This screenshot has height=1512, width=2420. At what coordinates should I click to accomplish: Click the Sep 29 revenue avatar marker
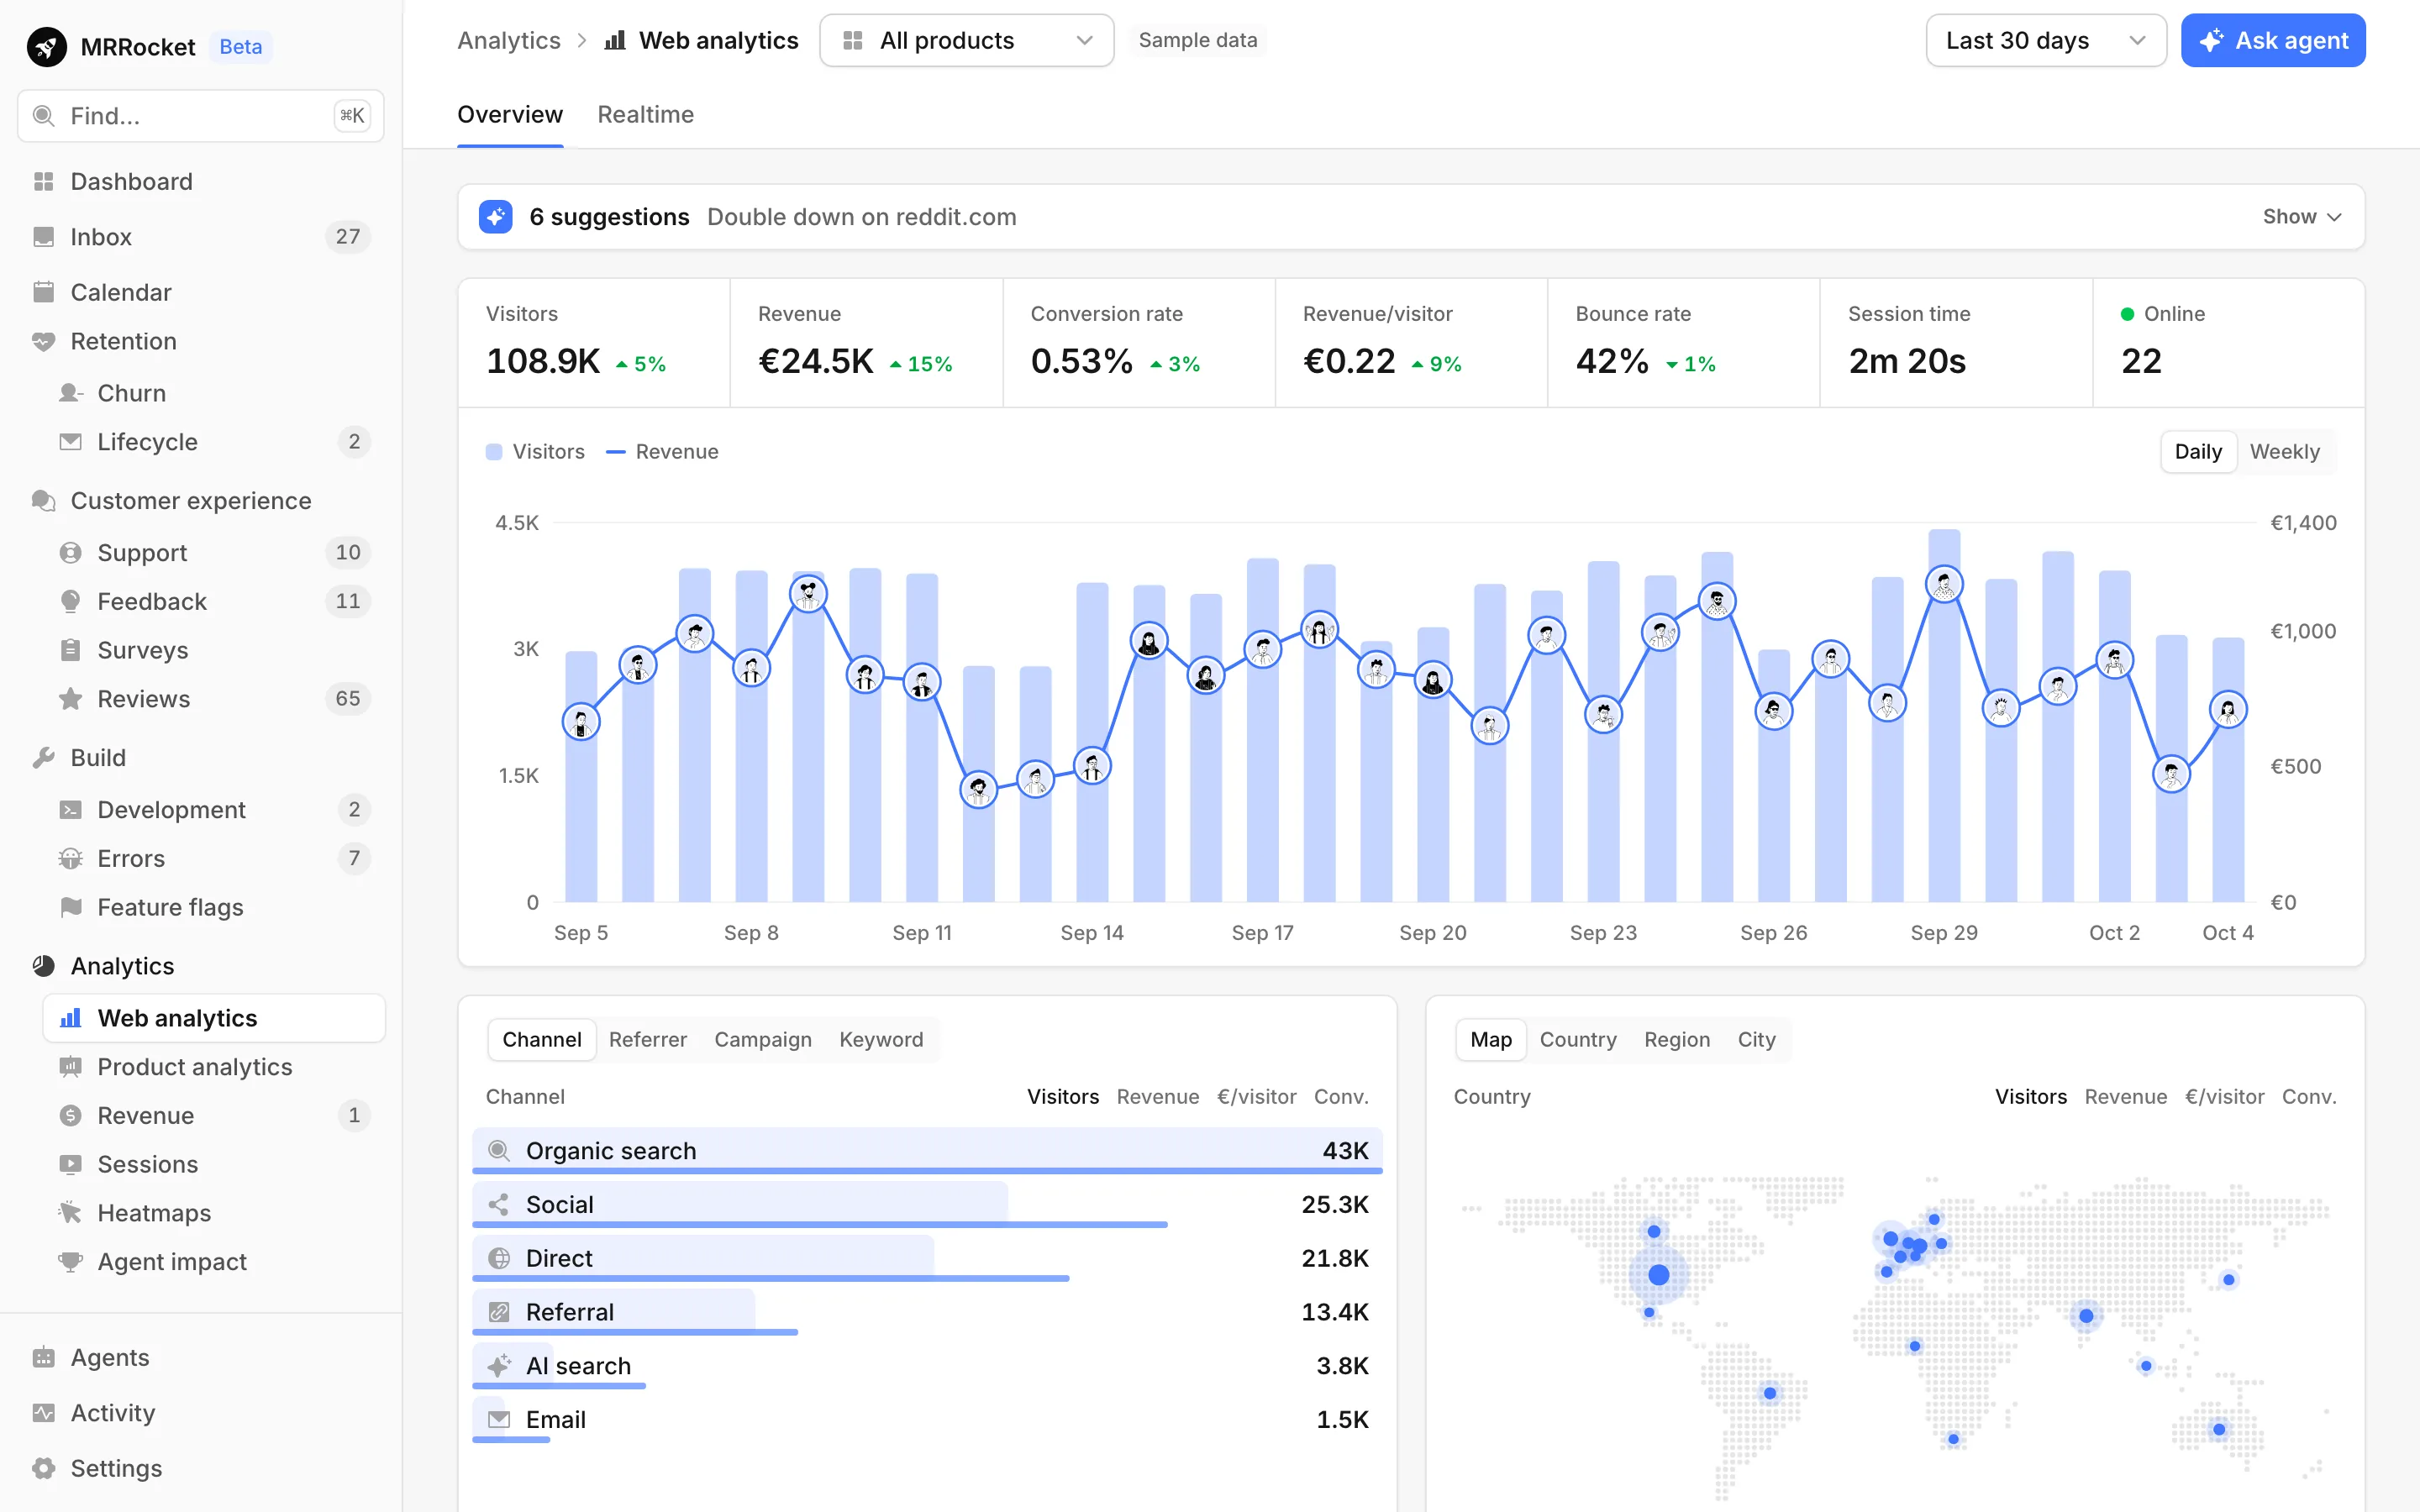pos(1944,584)
